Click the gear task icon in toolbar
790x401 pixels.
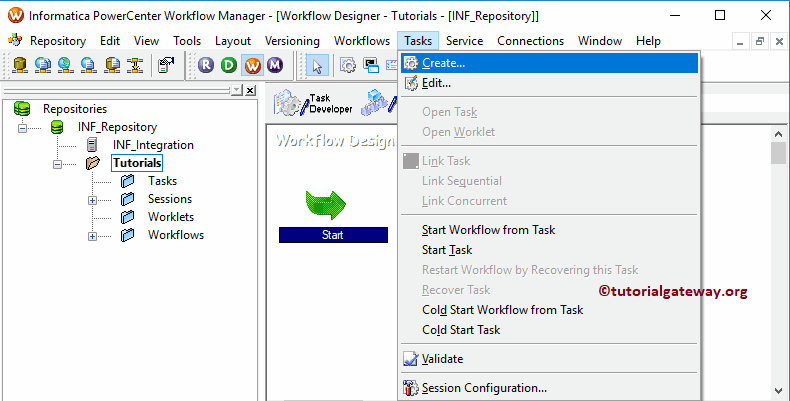click(348, 65)
